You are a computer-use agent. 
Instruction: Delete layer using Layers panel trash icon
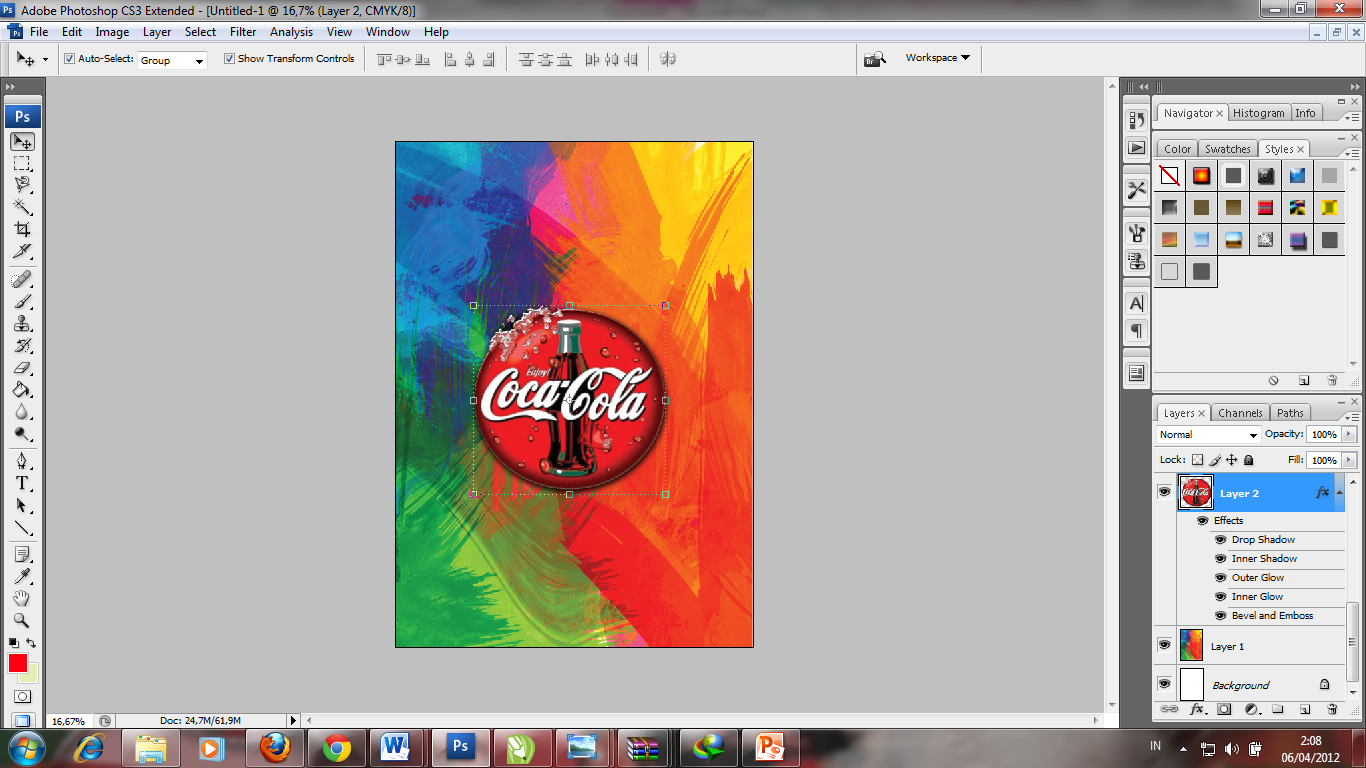click(1332, 709)
